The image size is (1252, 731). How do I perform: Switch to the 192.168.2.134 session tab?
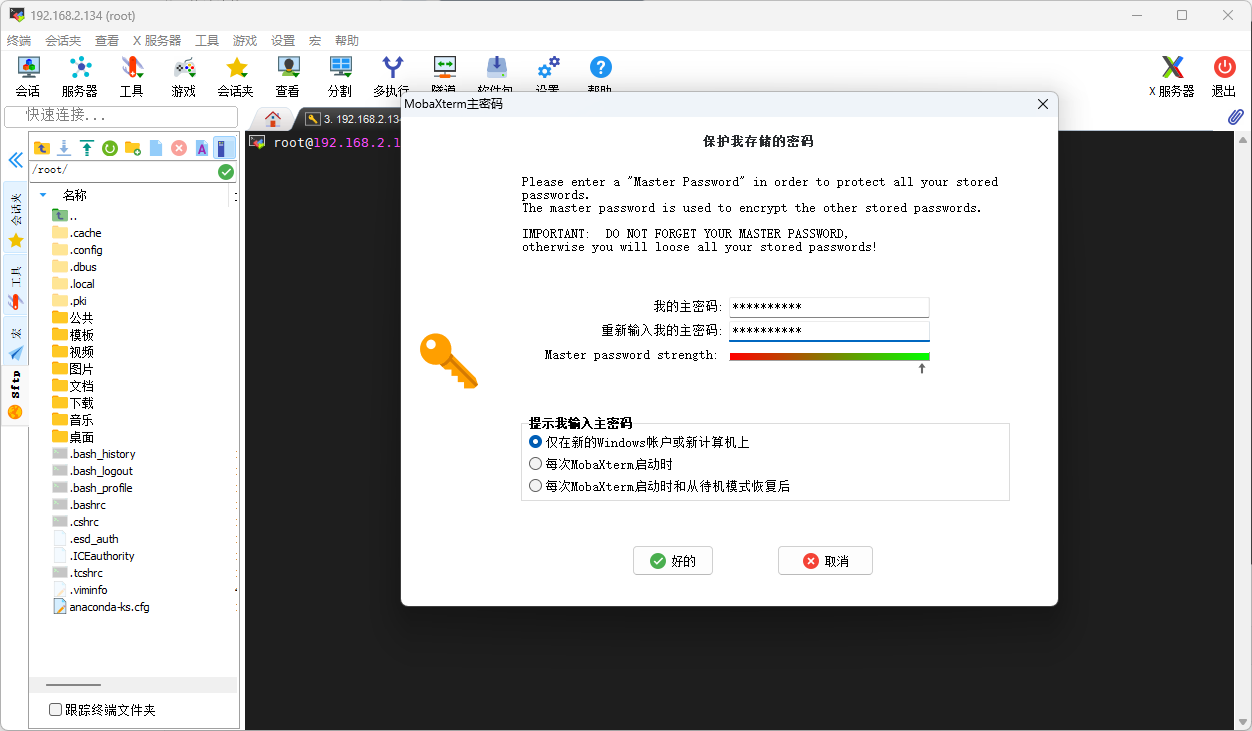click(x=352, y=119)
